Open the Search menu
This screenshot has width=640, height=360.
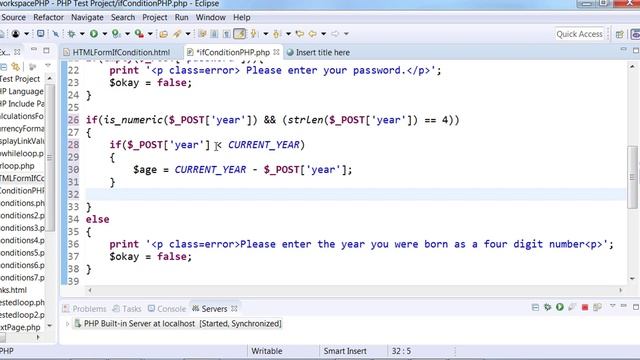pyautogui.click(x=123, y=18)
